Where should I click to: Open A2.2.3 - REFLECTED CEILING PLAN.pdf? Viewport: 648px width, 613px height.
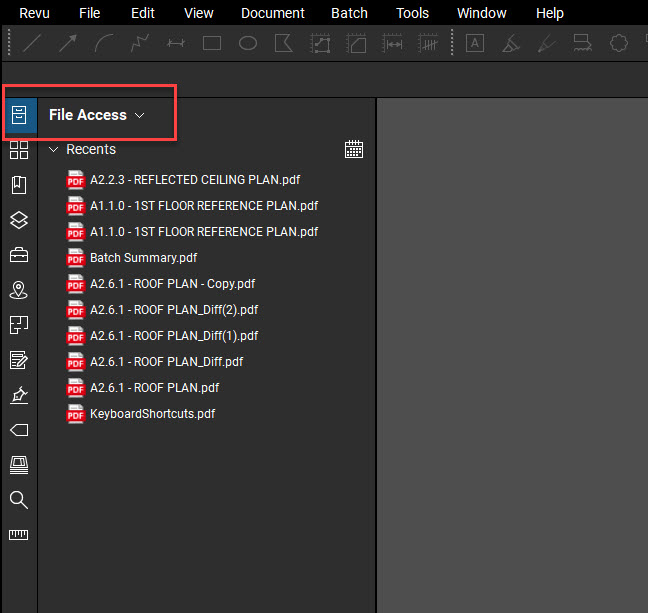click(x=183, y=180)
